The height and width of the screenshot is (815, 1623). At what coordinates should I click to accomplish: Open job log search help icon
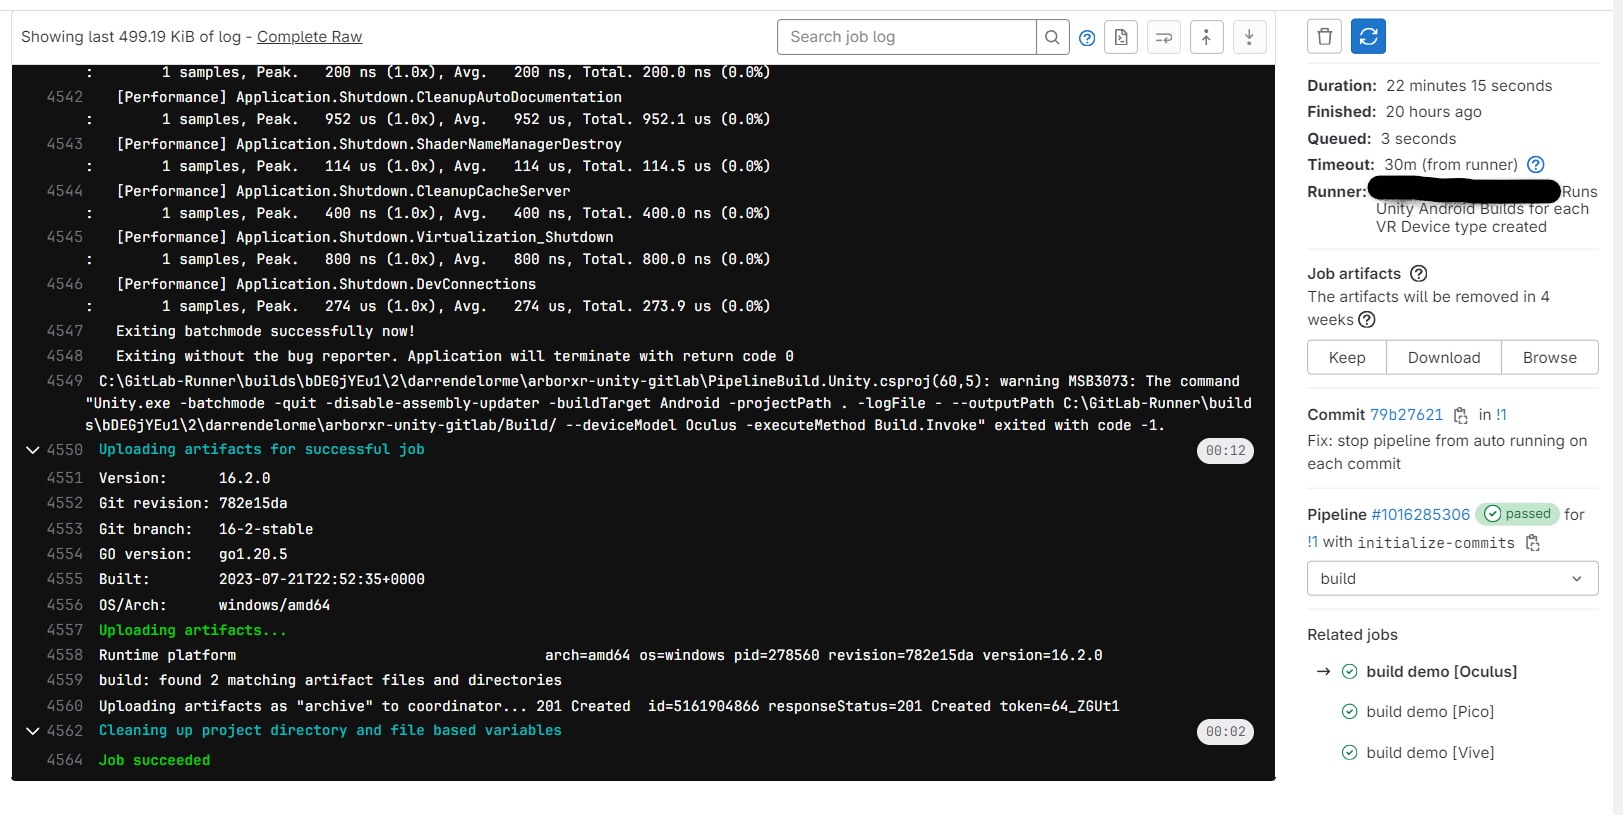[x=1087, y=38]
